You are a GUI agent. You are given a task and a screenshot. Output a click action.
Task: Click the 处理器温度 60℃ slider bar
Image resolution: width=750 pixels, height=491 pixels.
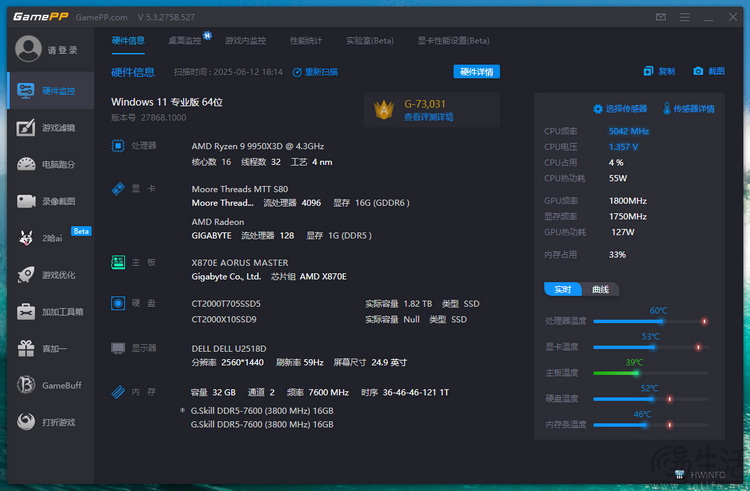click(x=651, y=321)
